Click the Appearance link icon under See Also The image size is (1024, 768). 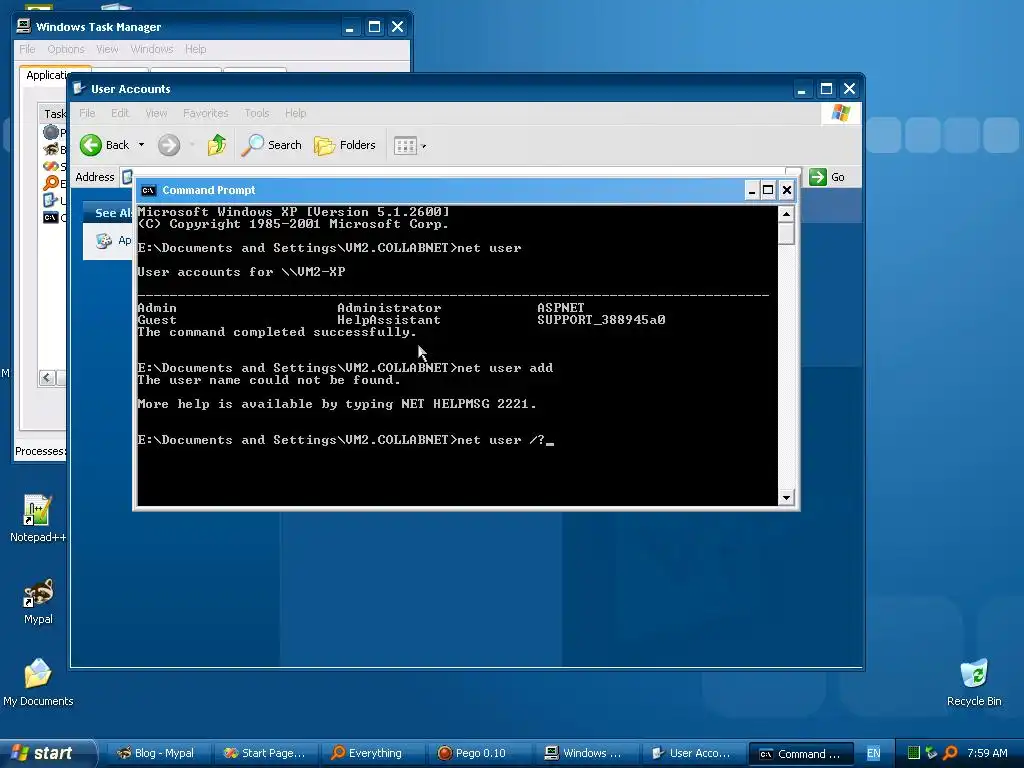pyautogui.click(x=104, y=241)
